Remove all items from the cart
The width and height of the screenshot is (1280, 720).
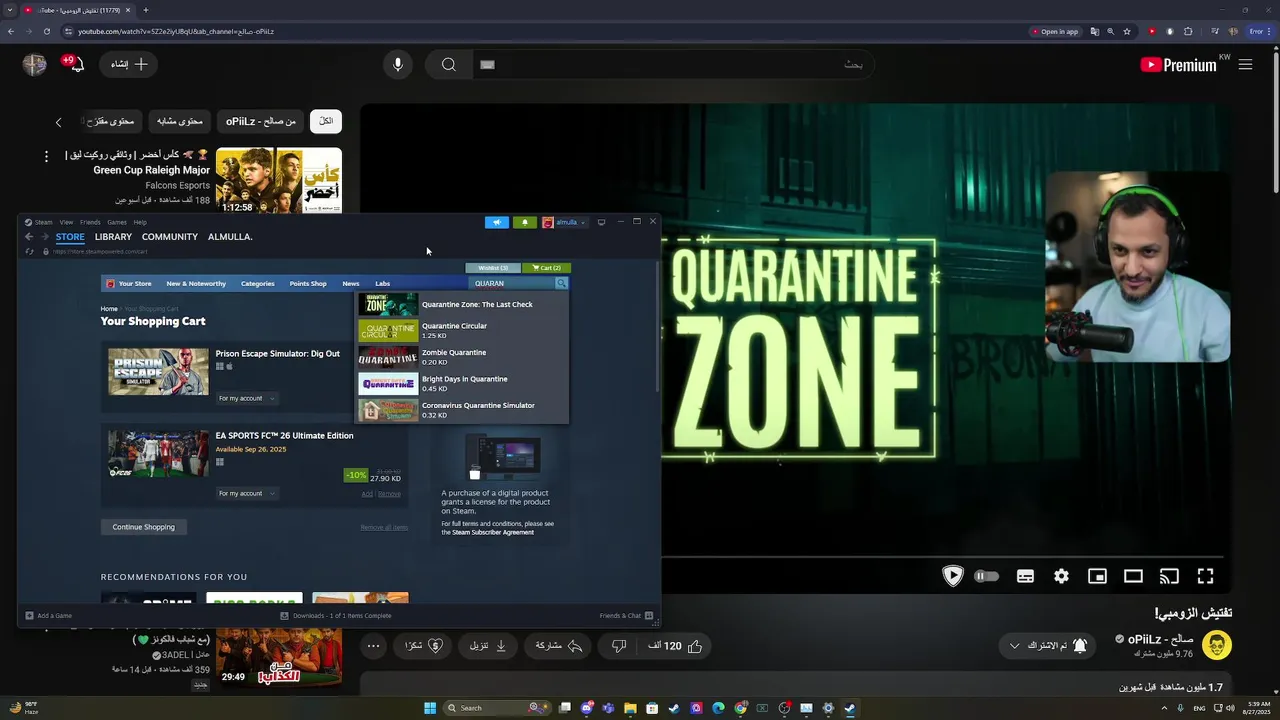(x=384, y=527)
